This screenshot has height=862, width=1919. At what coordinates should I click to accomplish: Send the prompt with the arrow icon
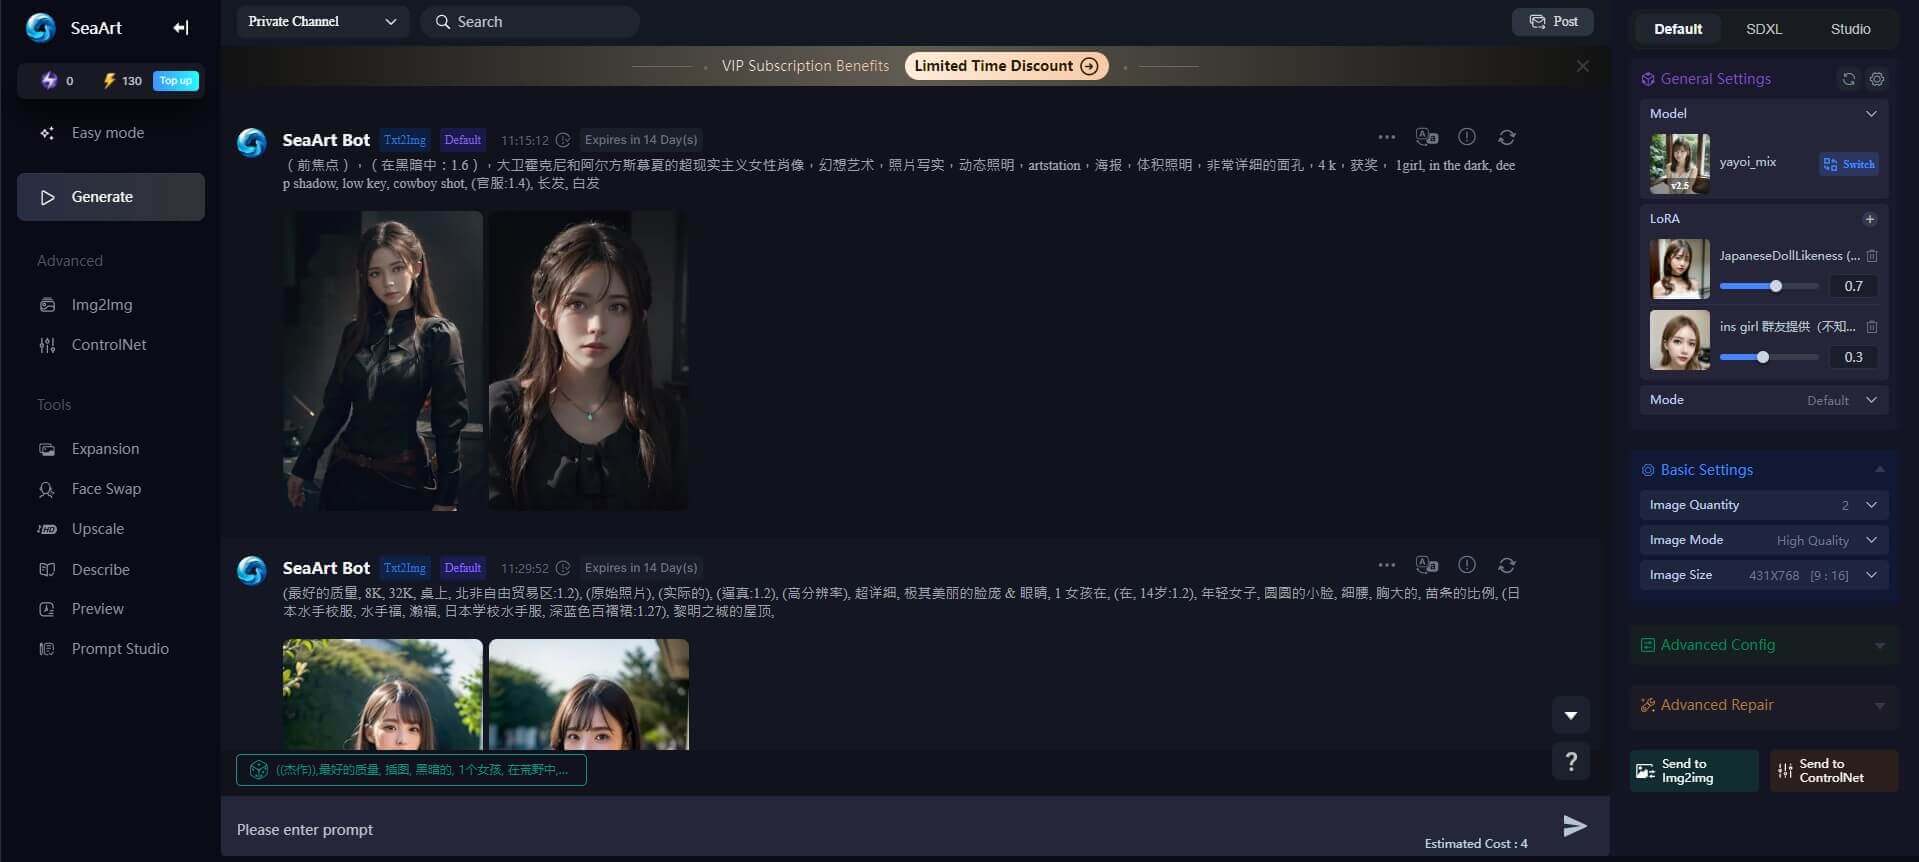click(x=1575, y=825)
